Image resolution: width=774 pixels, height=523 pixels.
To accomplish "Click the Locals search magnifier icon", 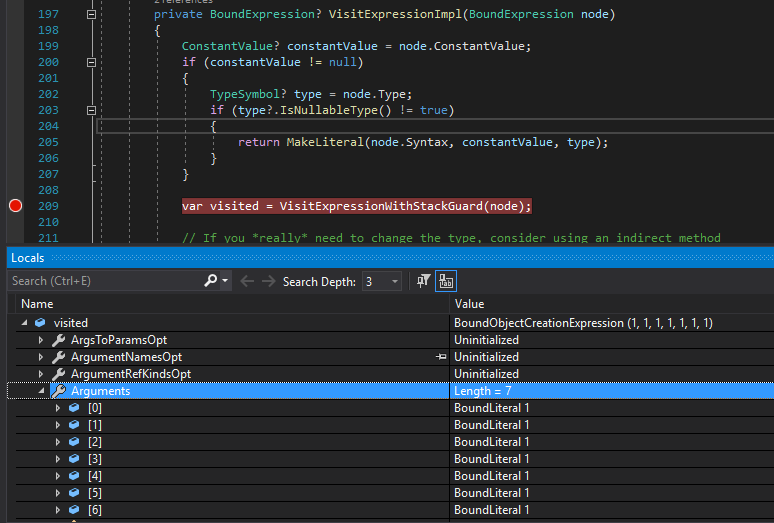I will (210, 281).
